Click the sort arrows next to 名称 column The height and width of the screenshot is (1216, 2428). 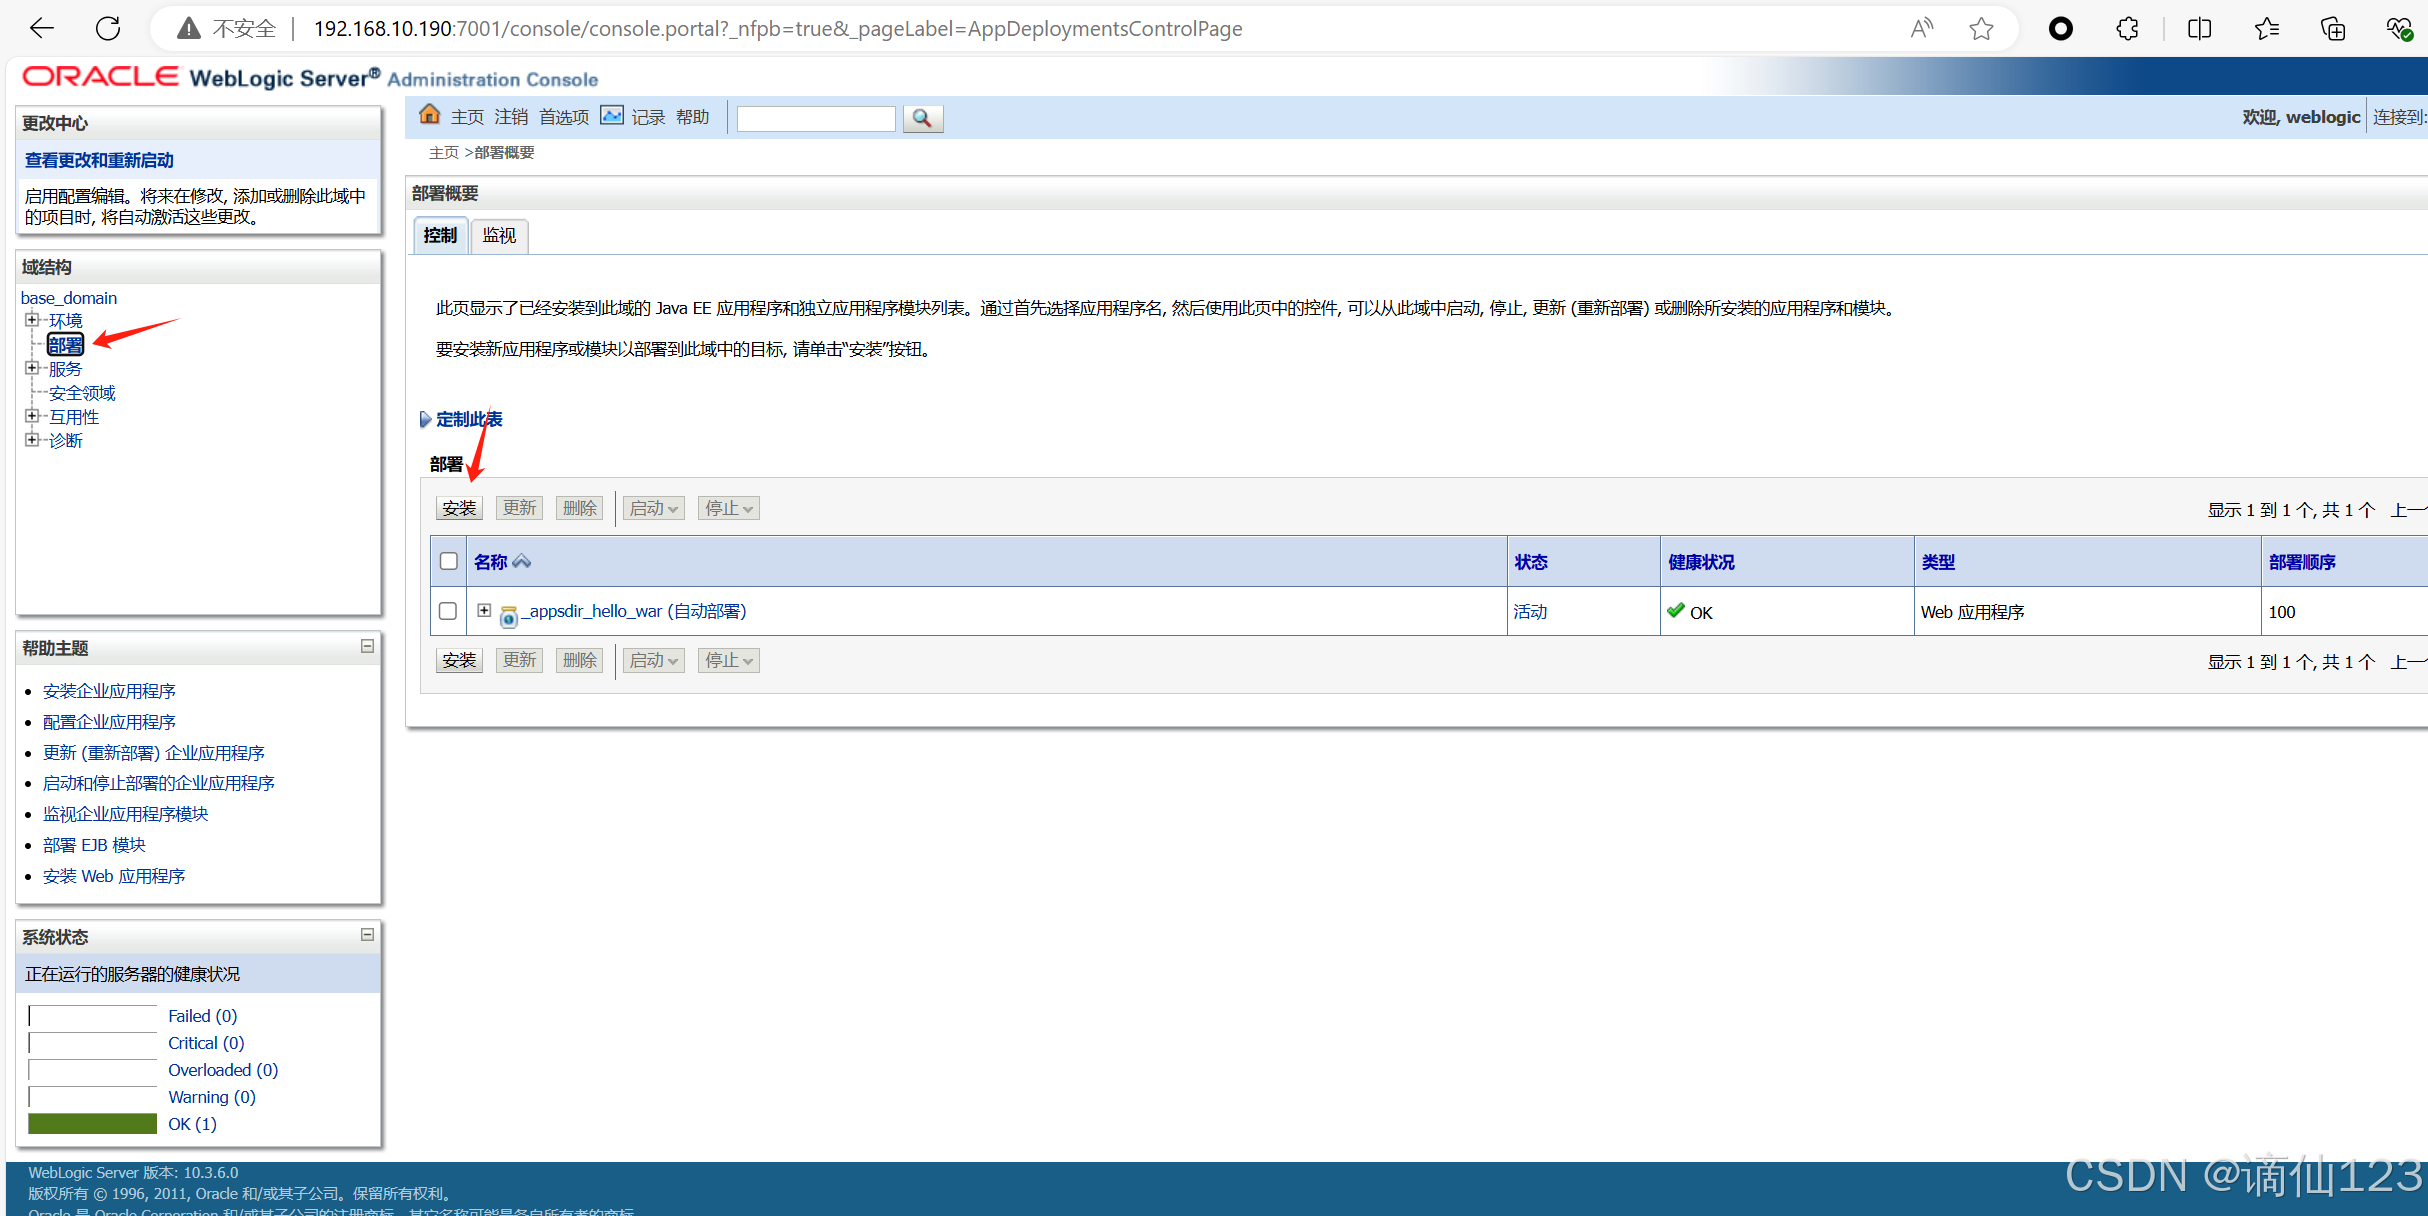(521, 561)
